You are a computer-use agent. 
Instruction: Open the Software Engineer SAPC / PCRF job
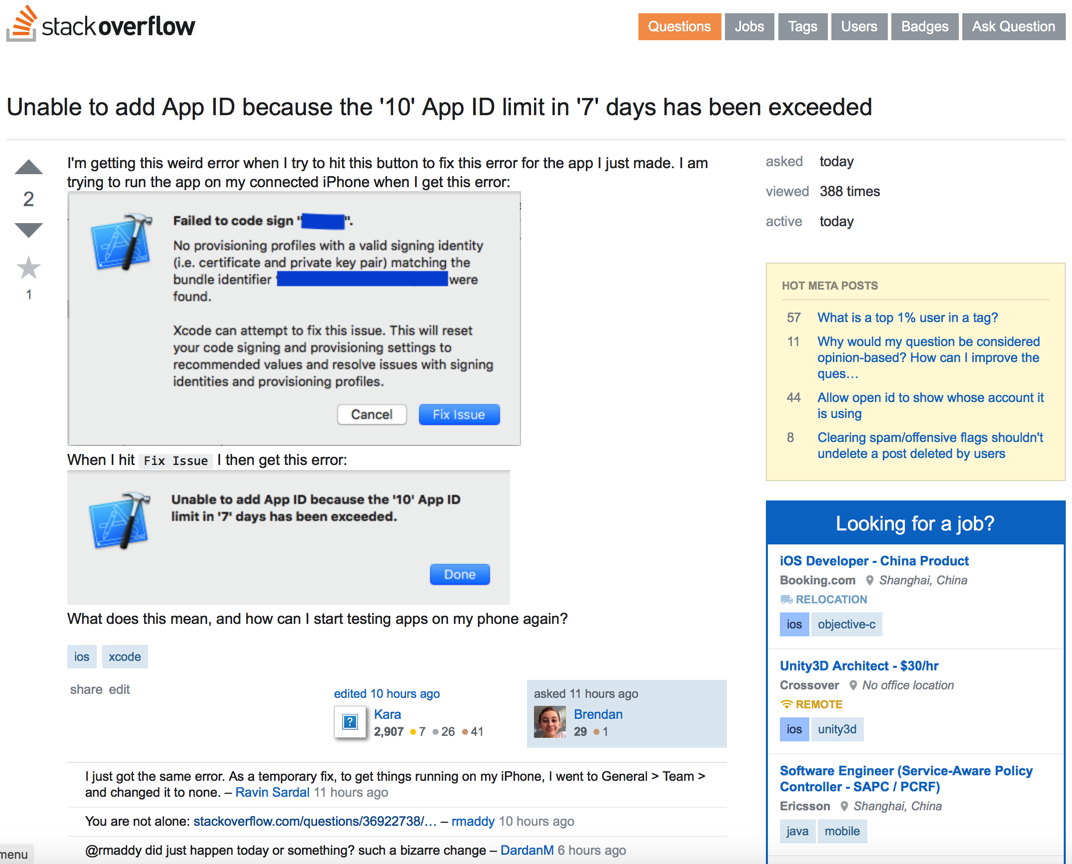pos(906,778)
